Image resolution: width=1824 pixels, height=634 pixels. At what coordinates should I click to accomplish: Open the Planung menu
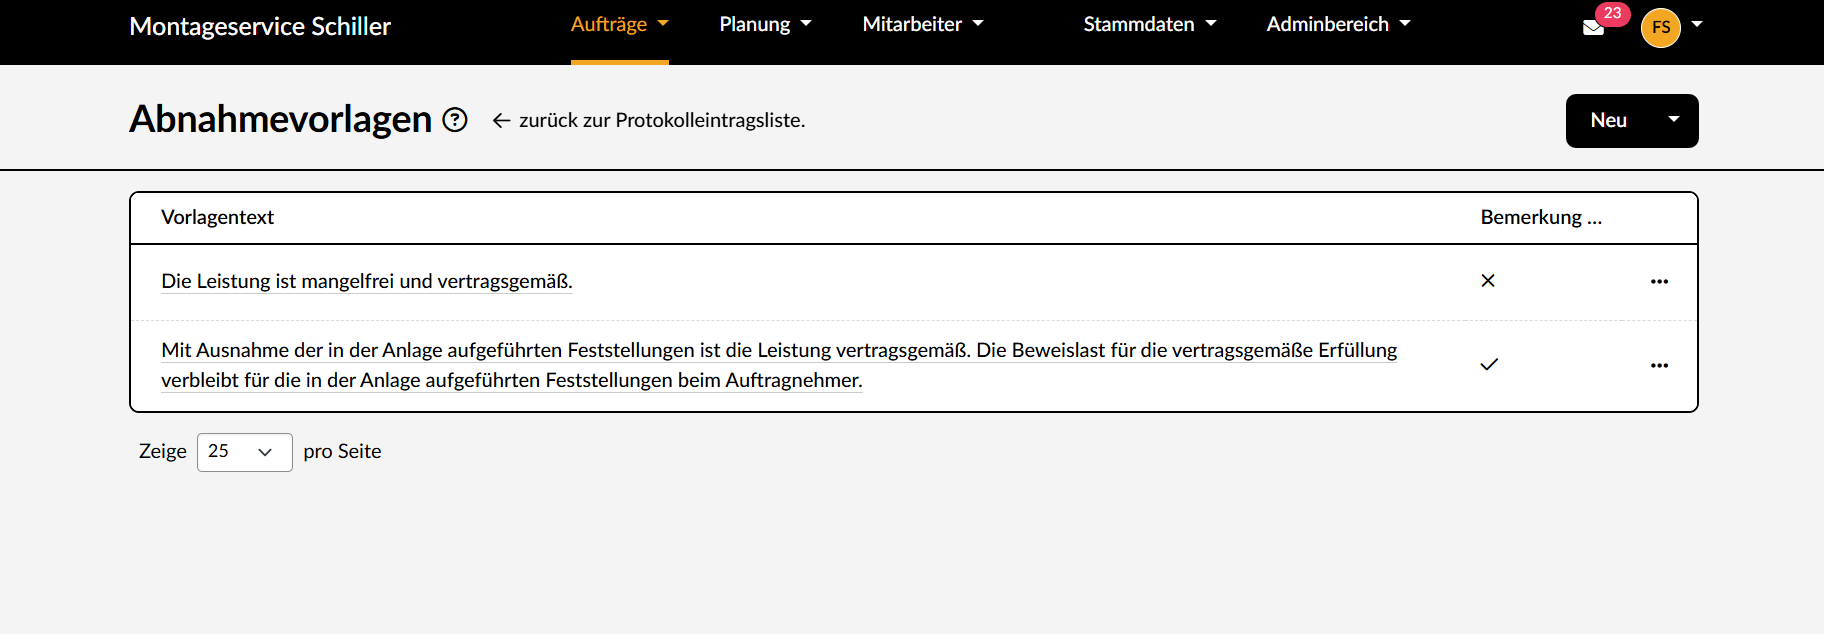[x=765, y=24]
